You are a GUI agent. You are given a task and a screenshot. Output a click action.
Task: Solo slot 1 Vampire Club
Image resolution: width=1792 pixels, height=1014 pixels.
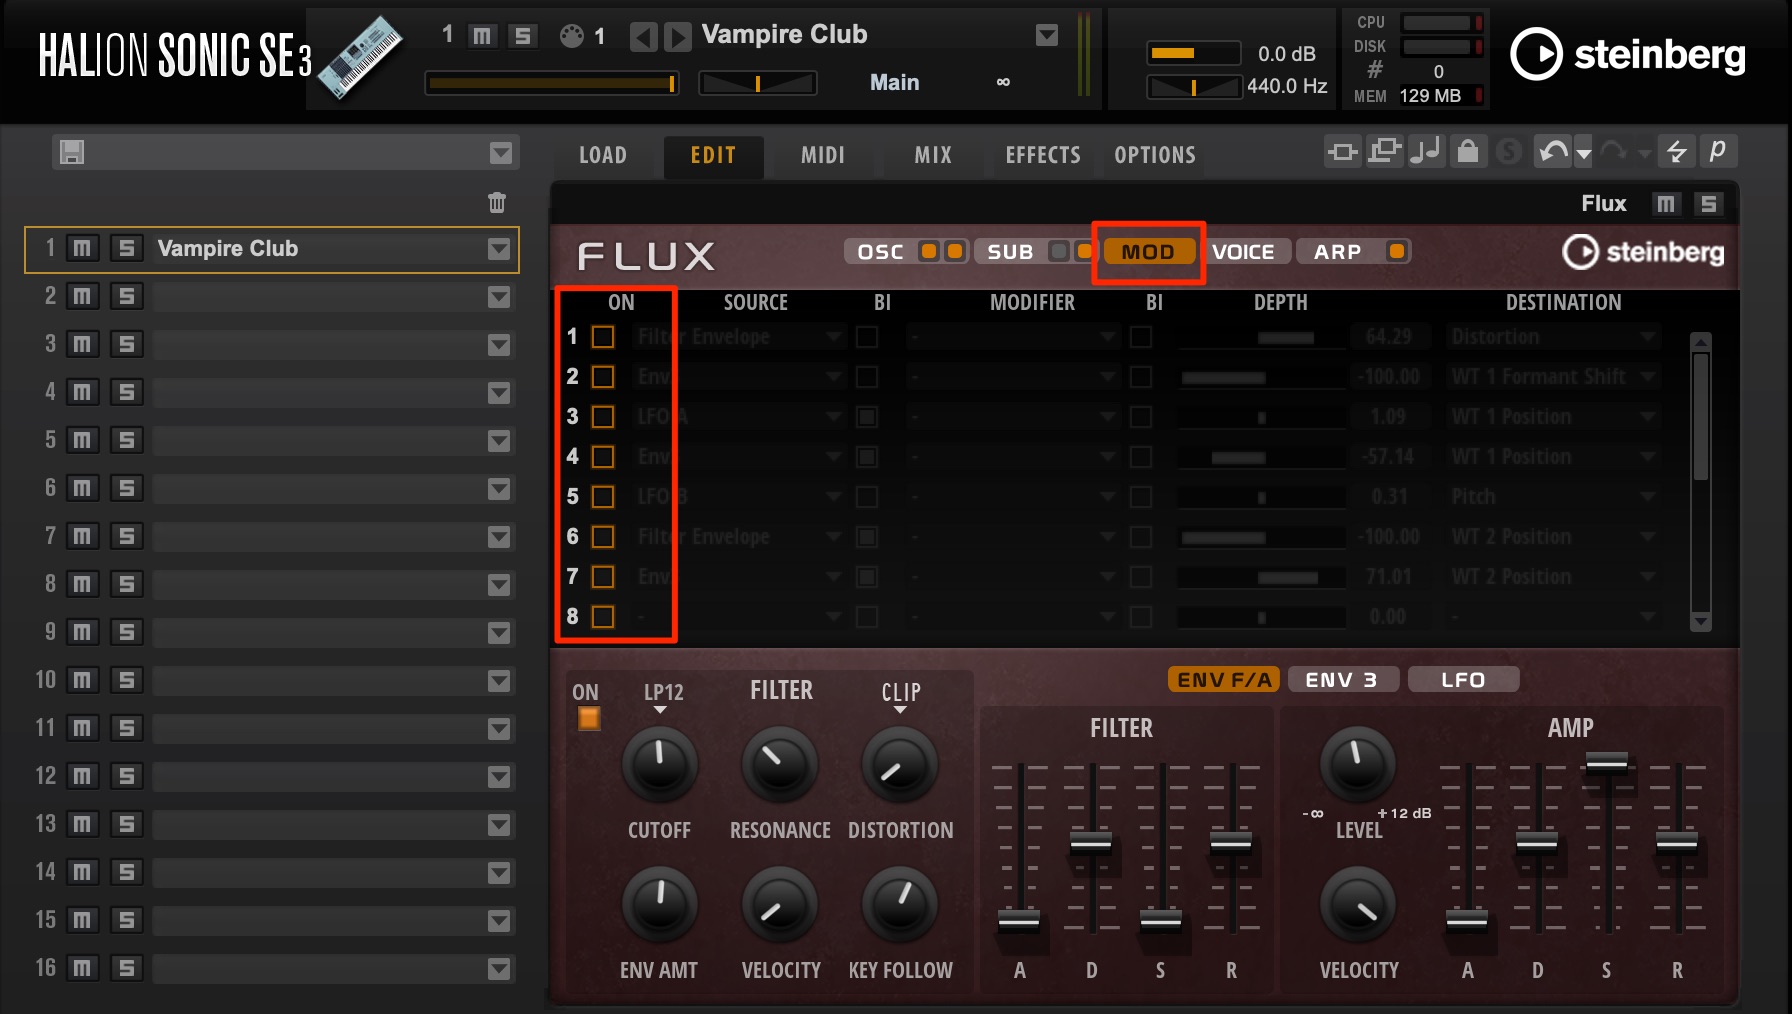click(x=126, y=249)
